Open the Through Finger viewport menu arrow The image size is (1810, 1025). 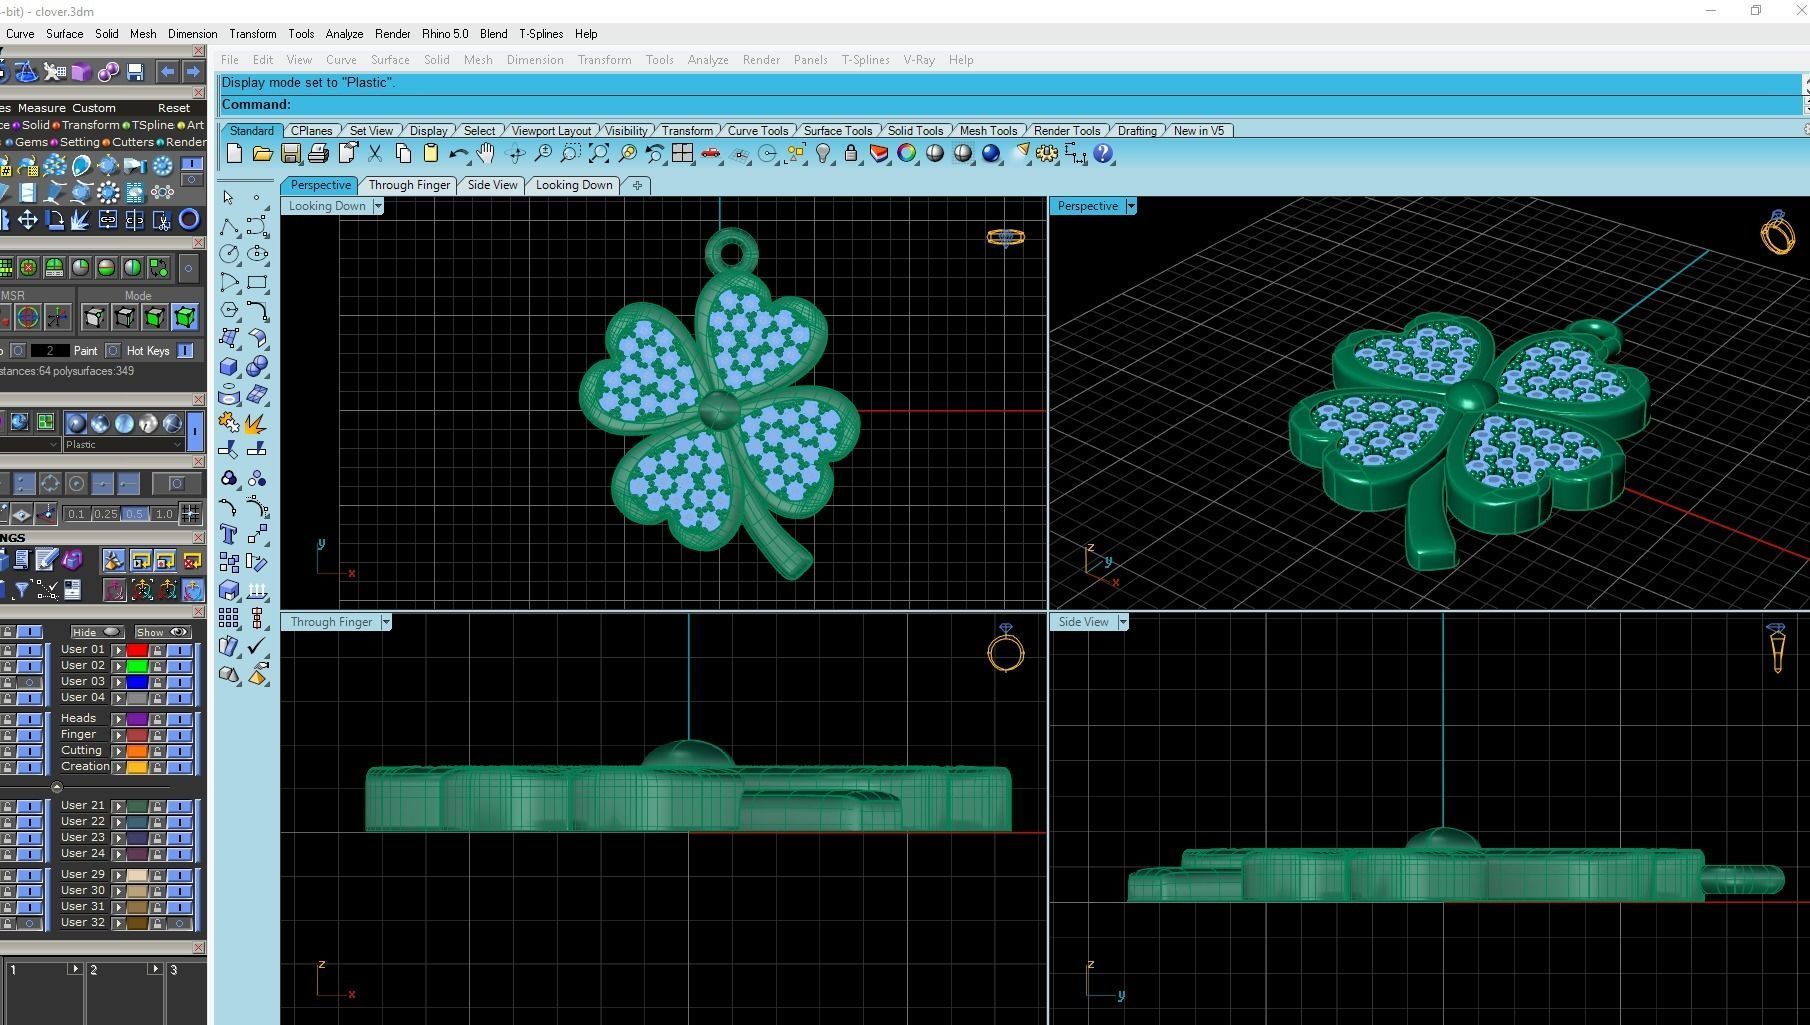(386, 622)
